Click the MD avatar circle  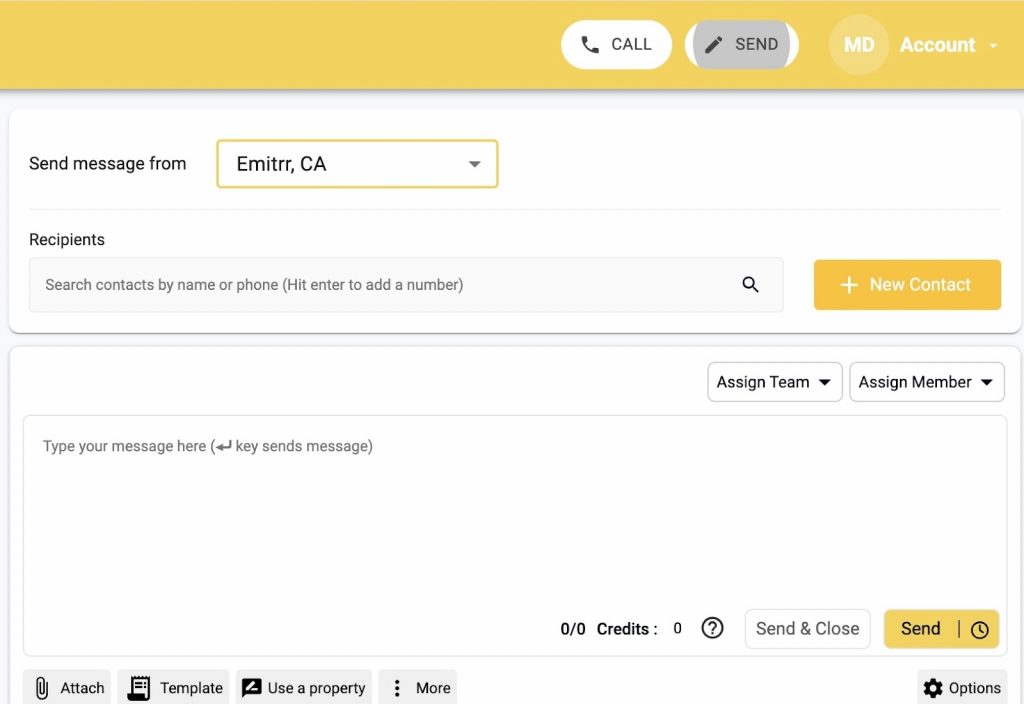tap(858, 44)
